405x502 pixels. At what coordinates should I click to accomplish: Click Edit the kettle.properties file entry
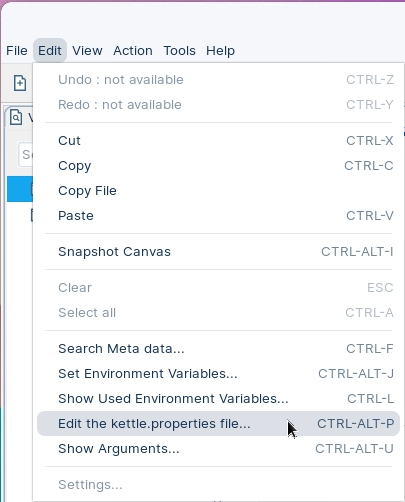pos(218,424)
